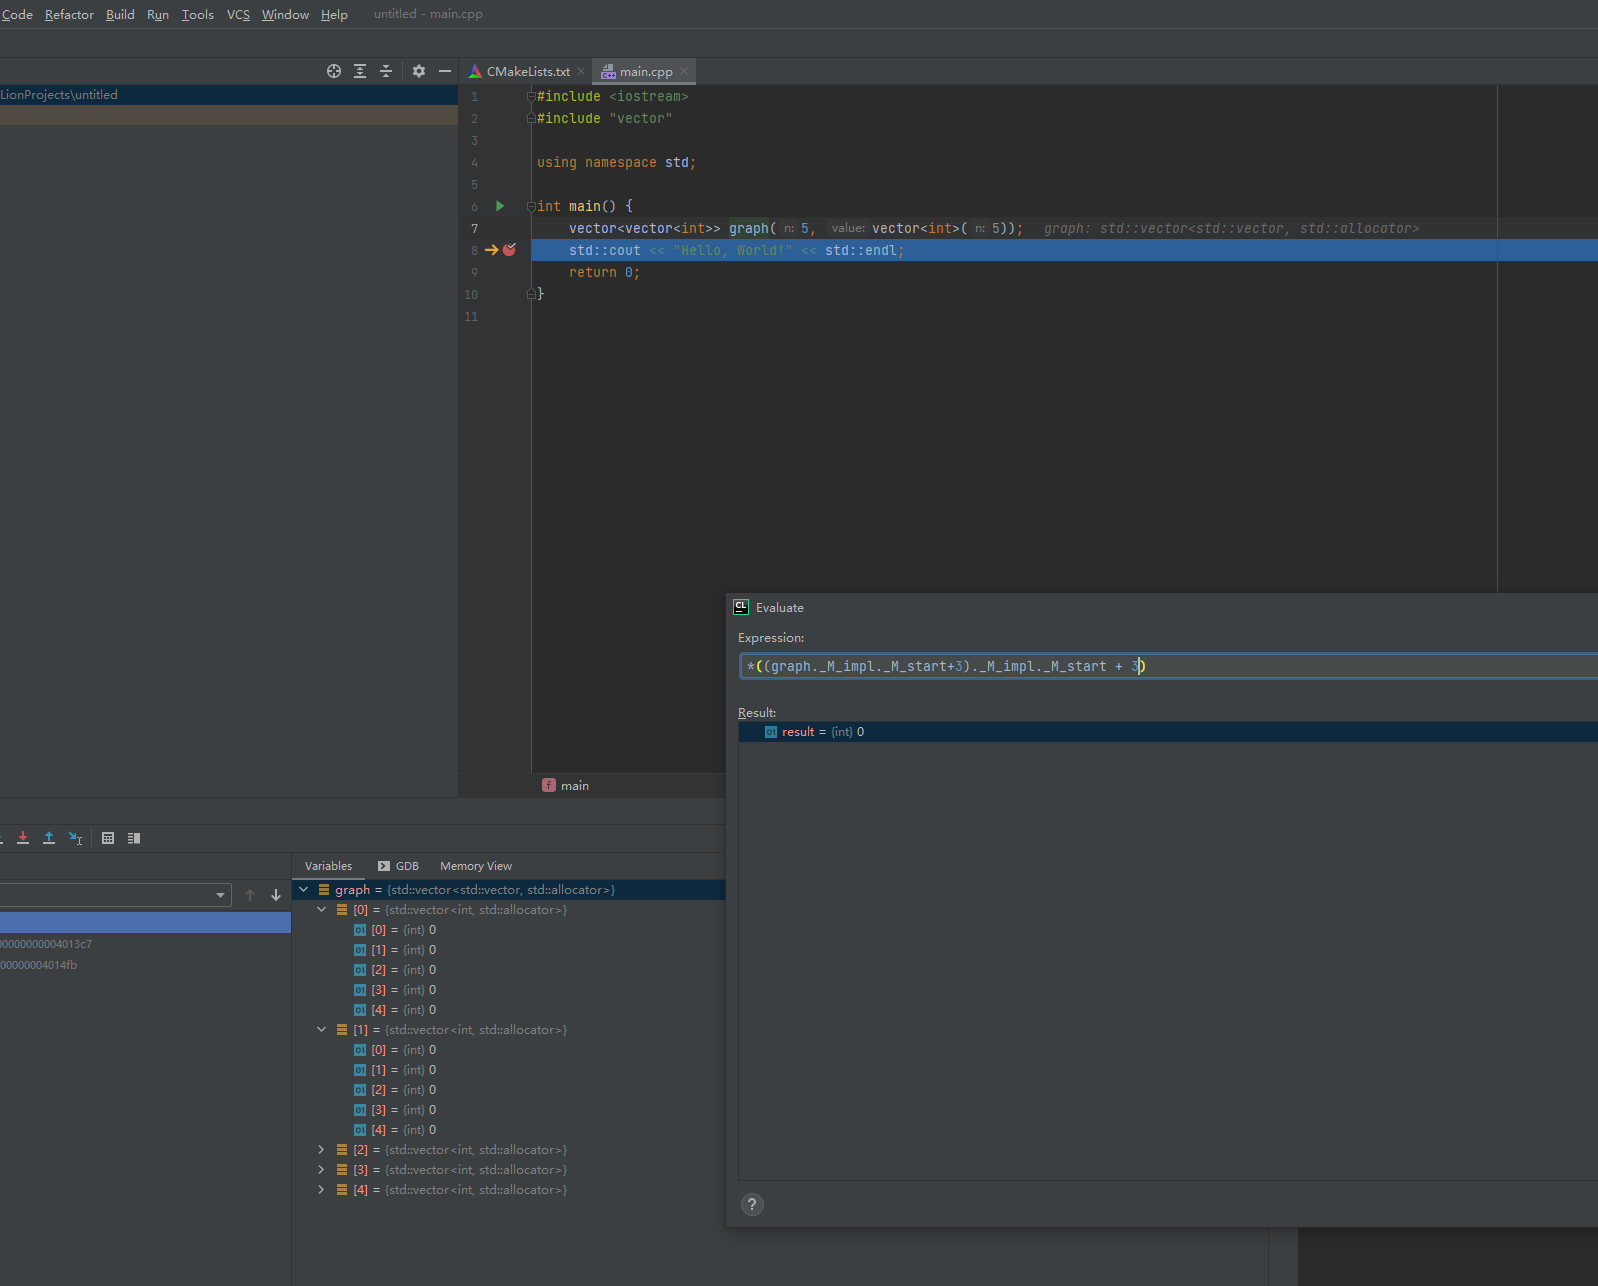Switch to the CMakeLists.txt tab

pyautogui.click(x=528, y=71)
